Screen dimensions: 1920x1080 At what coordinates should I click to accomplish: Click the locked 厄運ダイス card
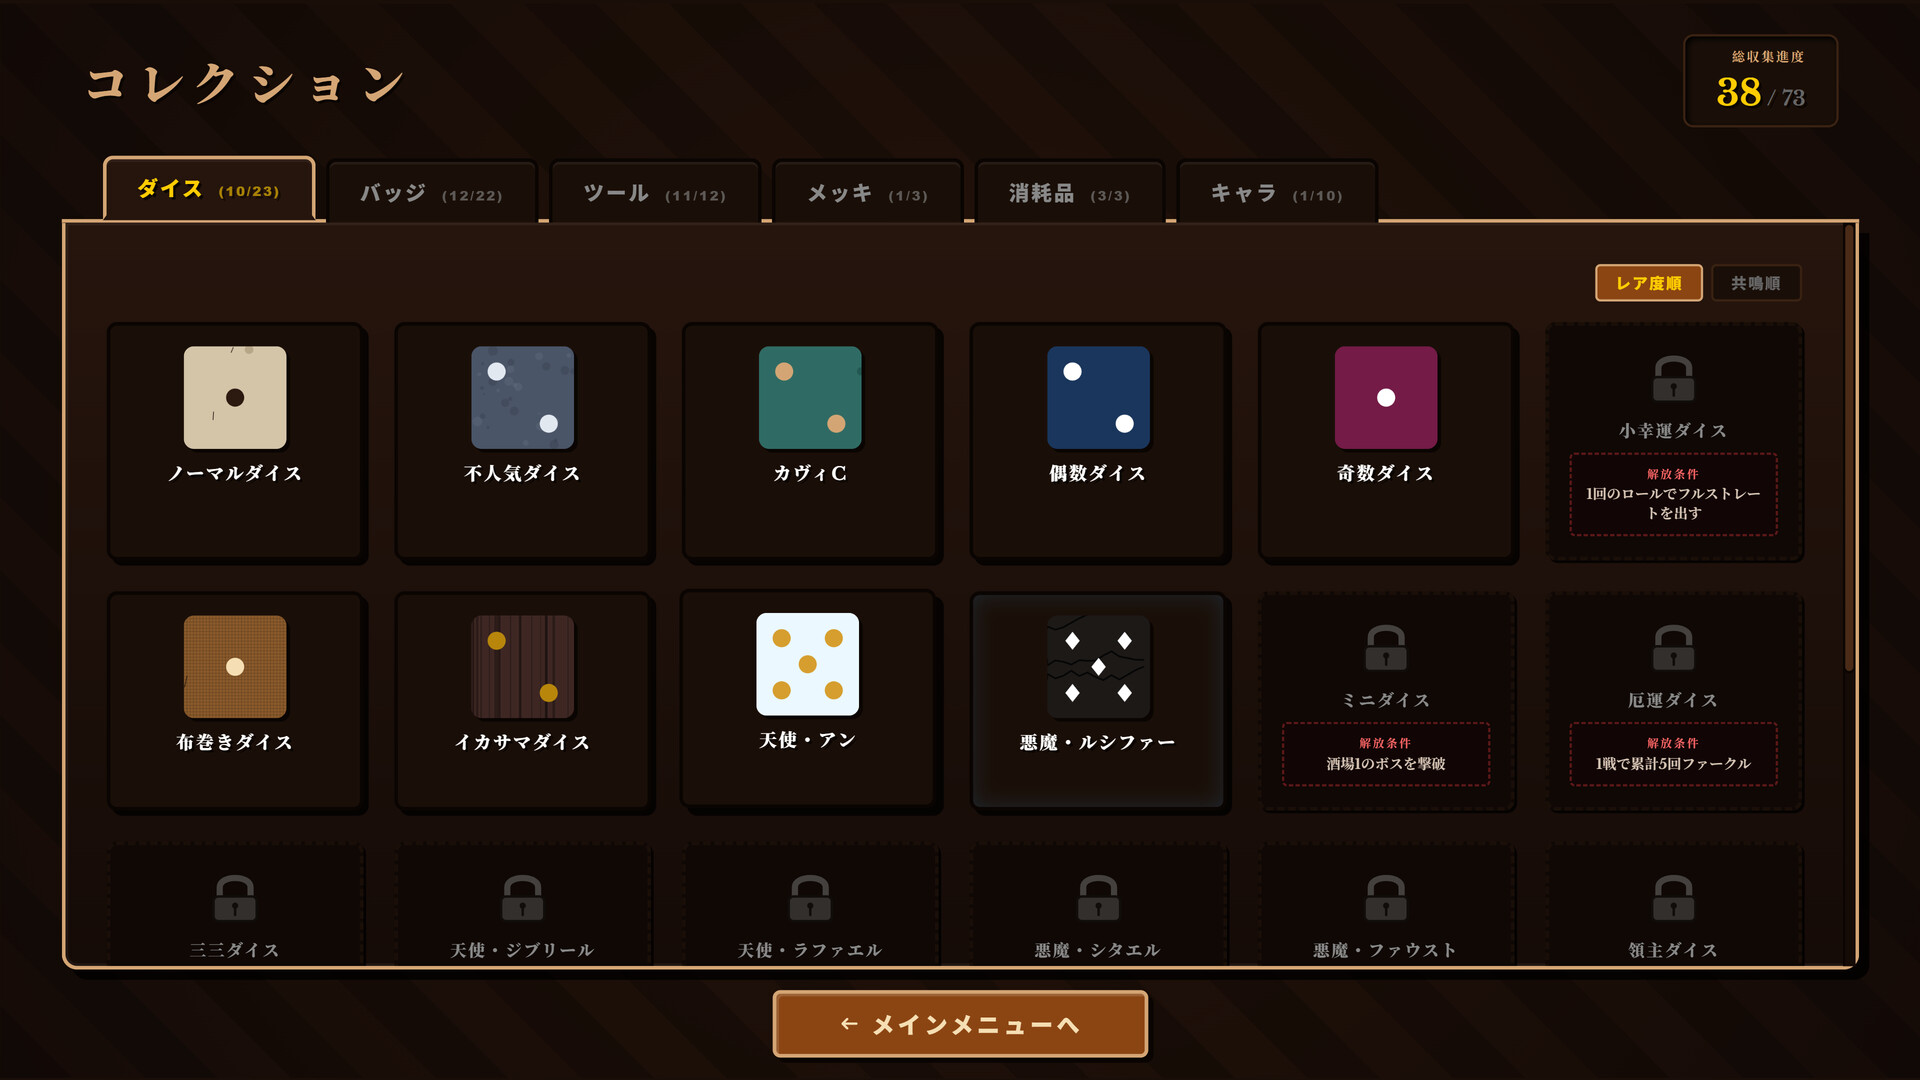(x=1674, y=701)
